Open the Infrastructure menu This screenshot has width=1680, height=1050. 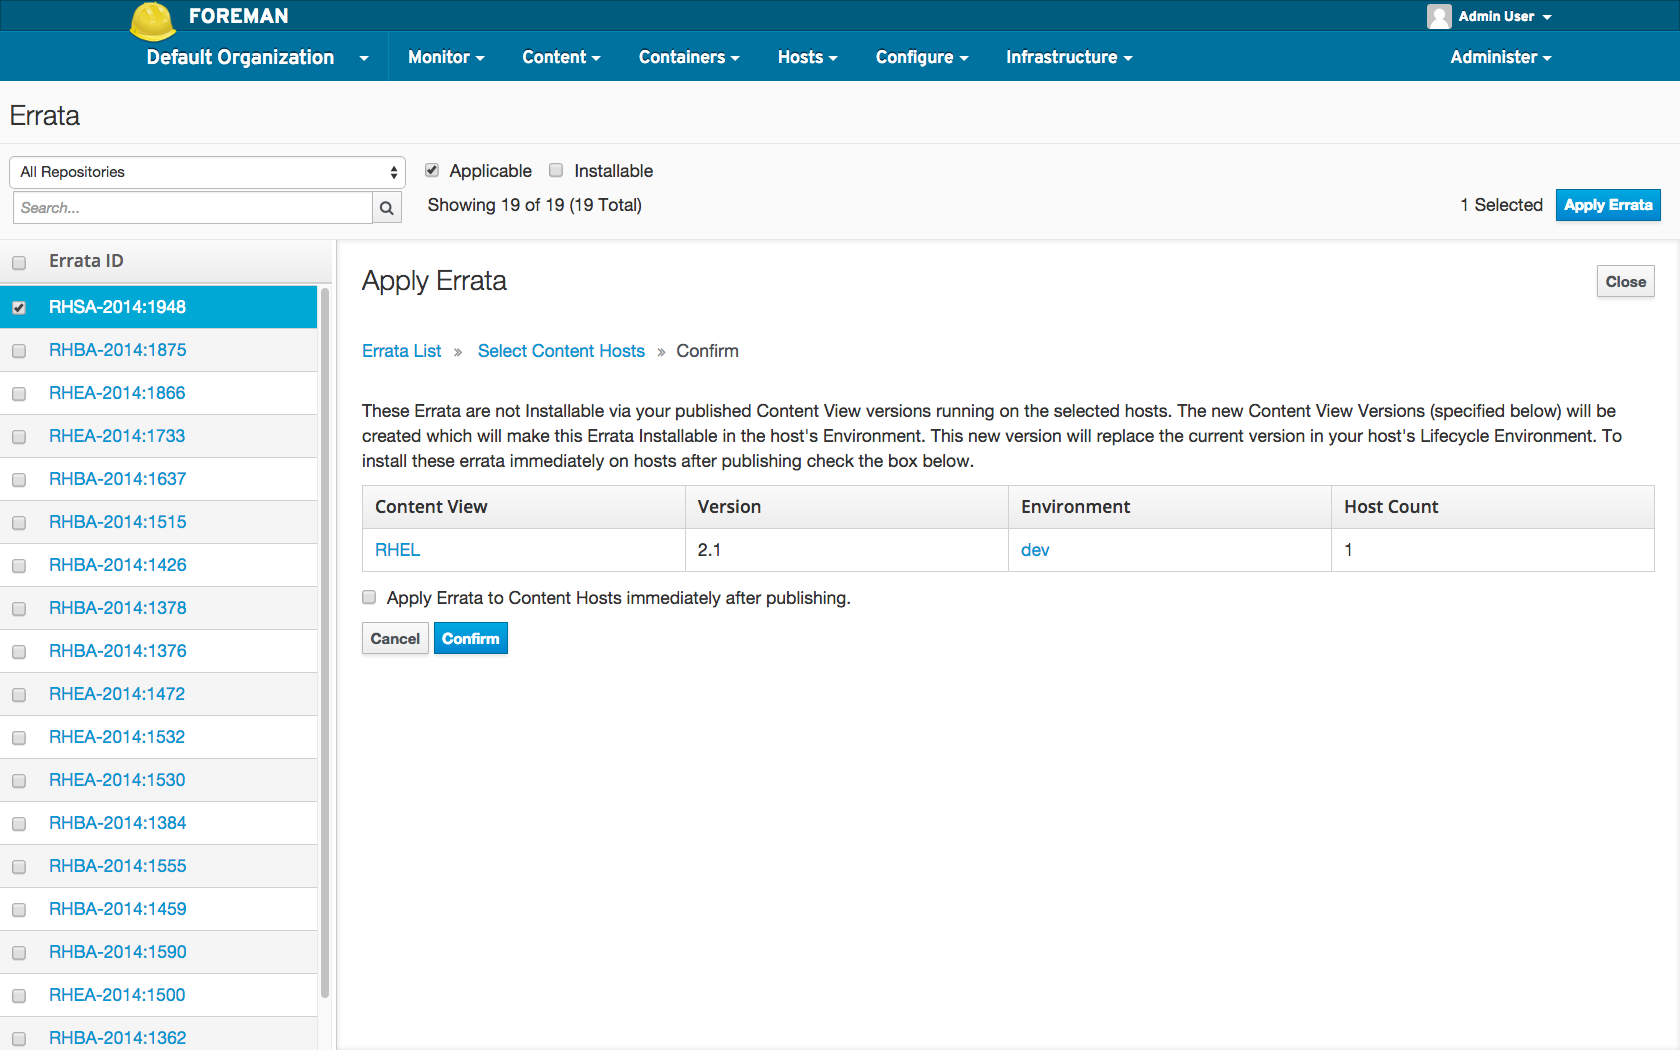1069,57
